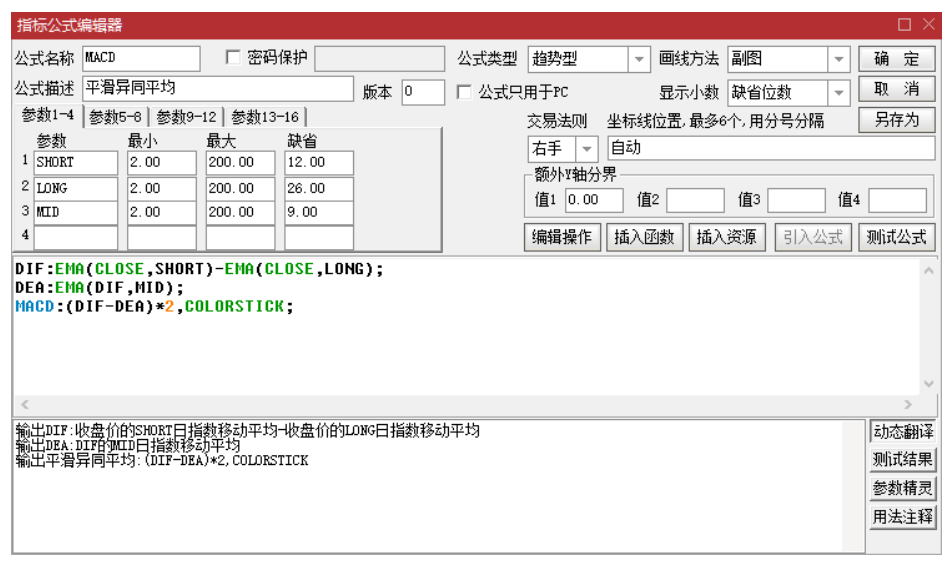Click the 公式名称 input field containing MACD

[x=140, y=58]
